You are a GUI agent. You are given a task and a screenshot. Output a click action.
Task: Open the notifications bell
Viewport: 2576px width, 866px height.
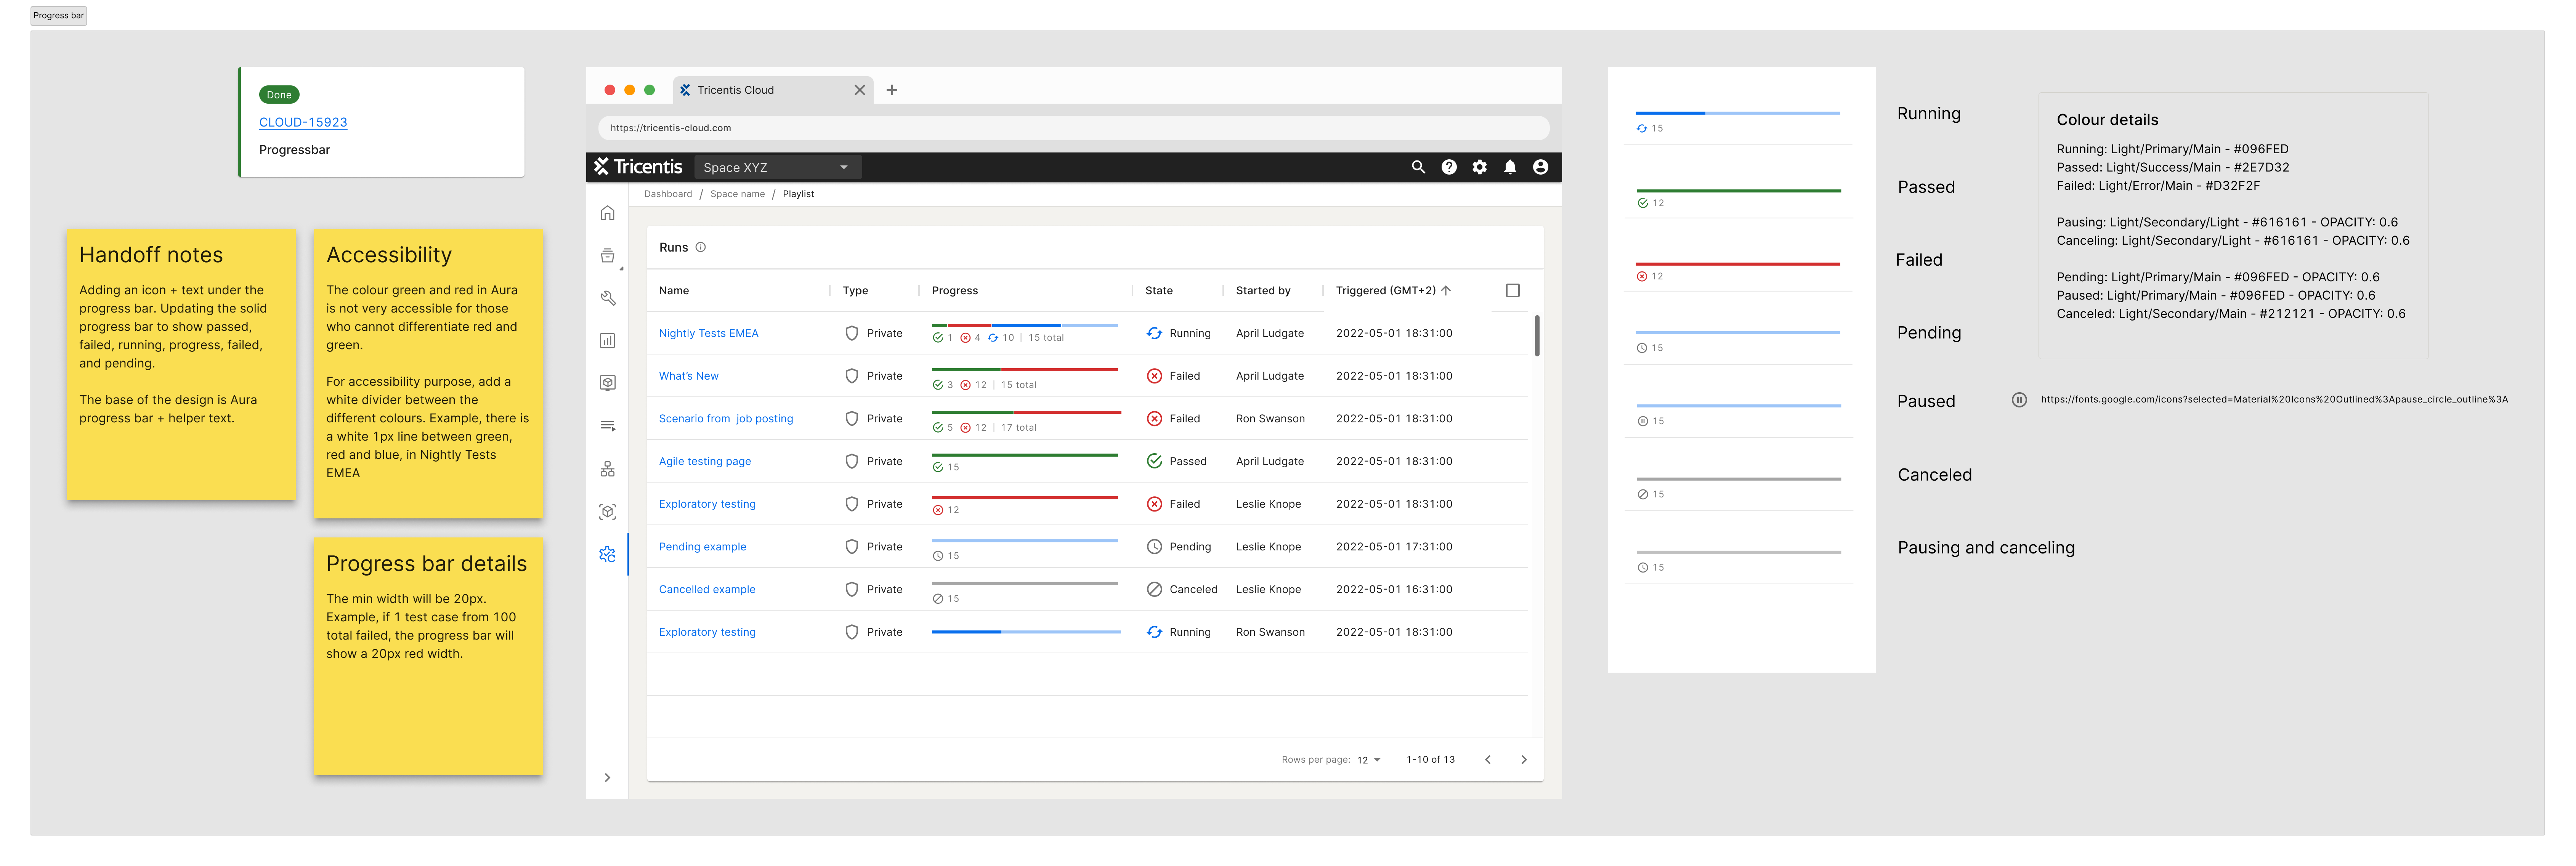(x=1510, y=167)
